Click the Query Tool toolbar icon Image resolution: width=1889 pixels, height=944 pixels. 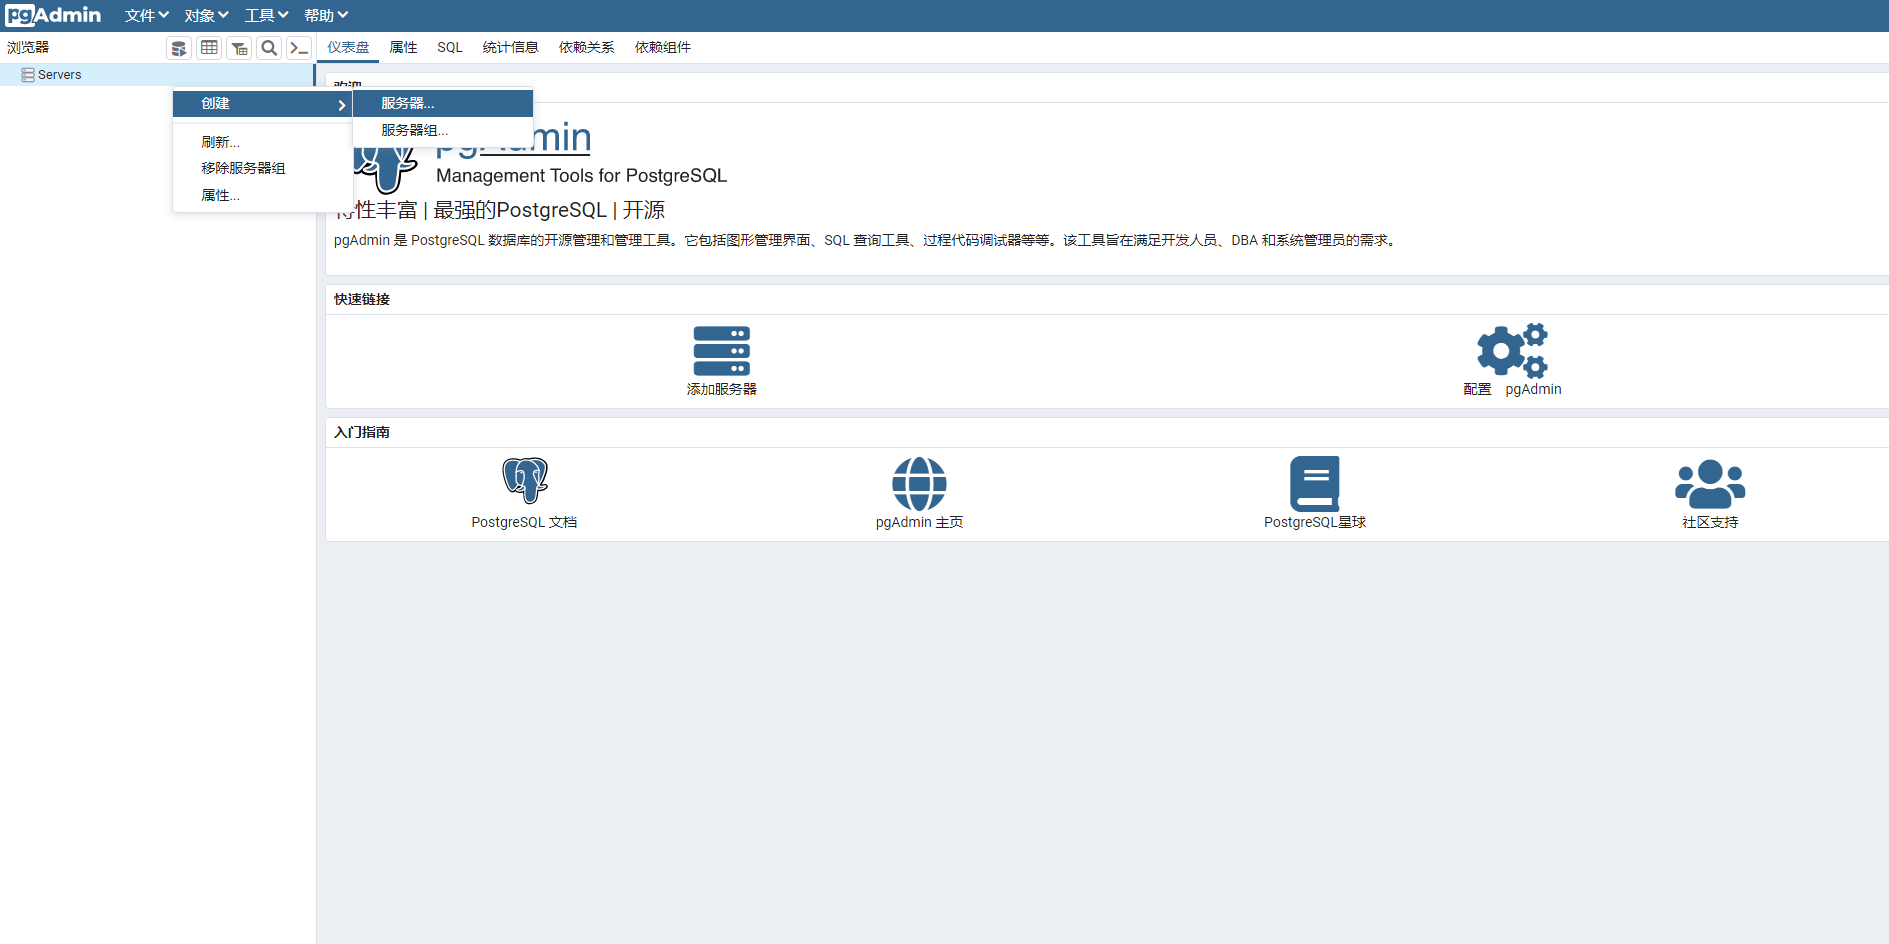pyautogui.click(x=179, y=48)
